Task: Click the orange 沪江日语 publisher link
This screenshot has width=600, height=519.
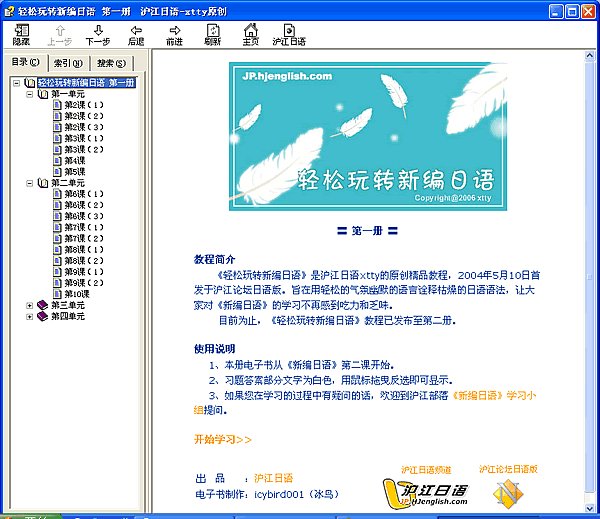Action: coord(274,478)
